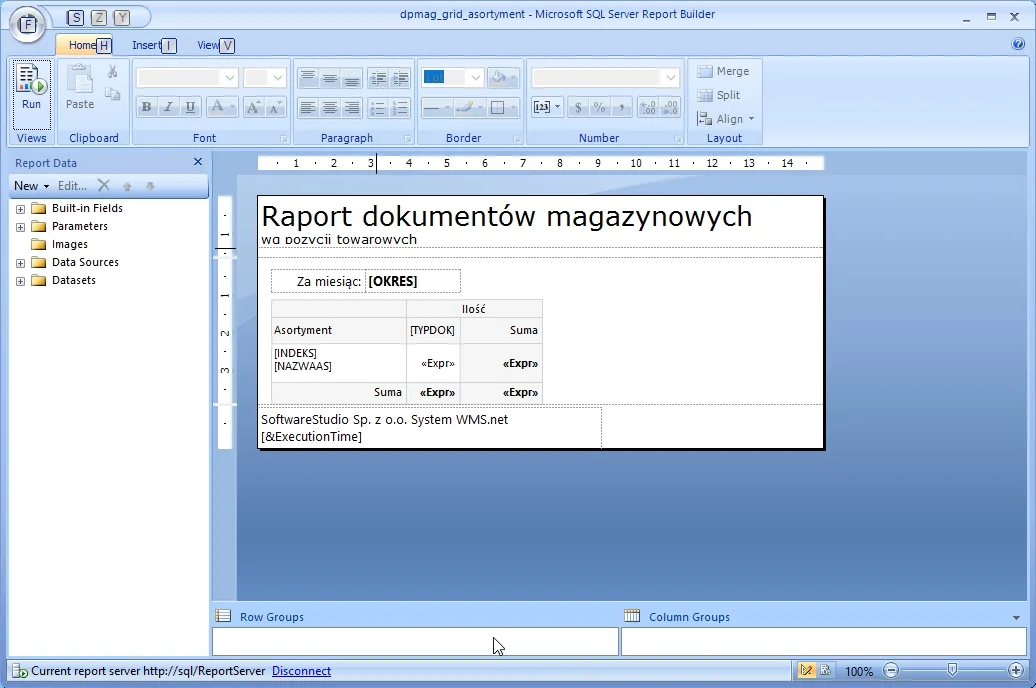Screen dimensions: 1036x688
Task: Align text to bottom
Action: click(x=352, y=78)
